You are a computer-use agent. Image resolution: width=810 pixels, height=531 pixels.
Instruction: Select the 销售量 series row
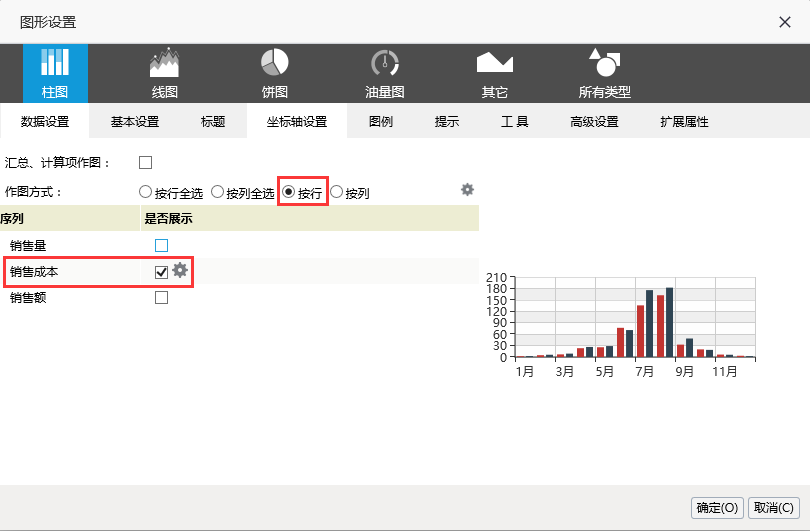(x=240, y=245)
